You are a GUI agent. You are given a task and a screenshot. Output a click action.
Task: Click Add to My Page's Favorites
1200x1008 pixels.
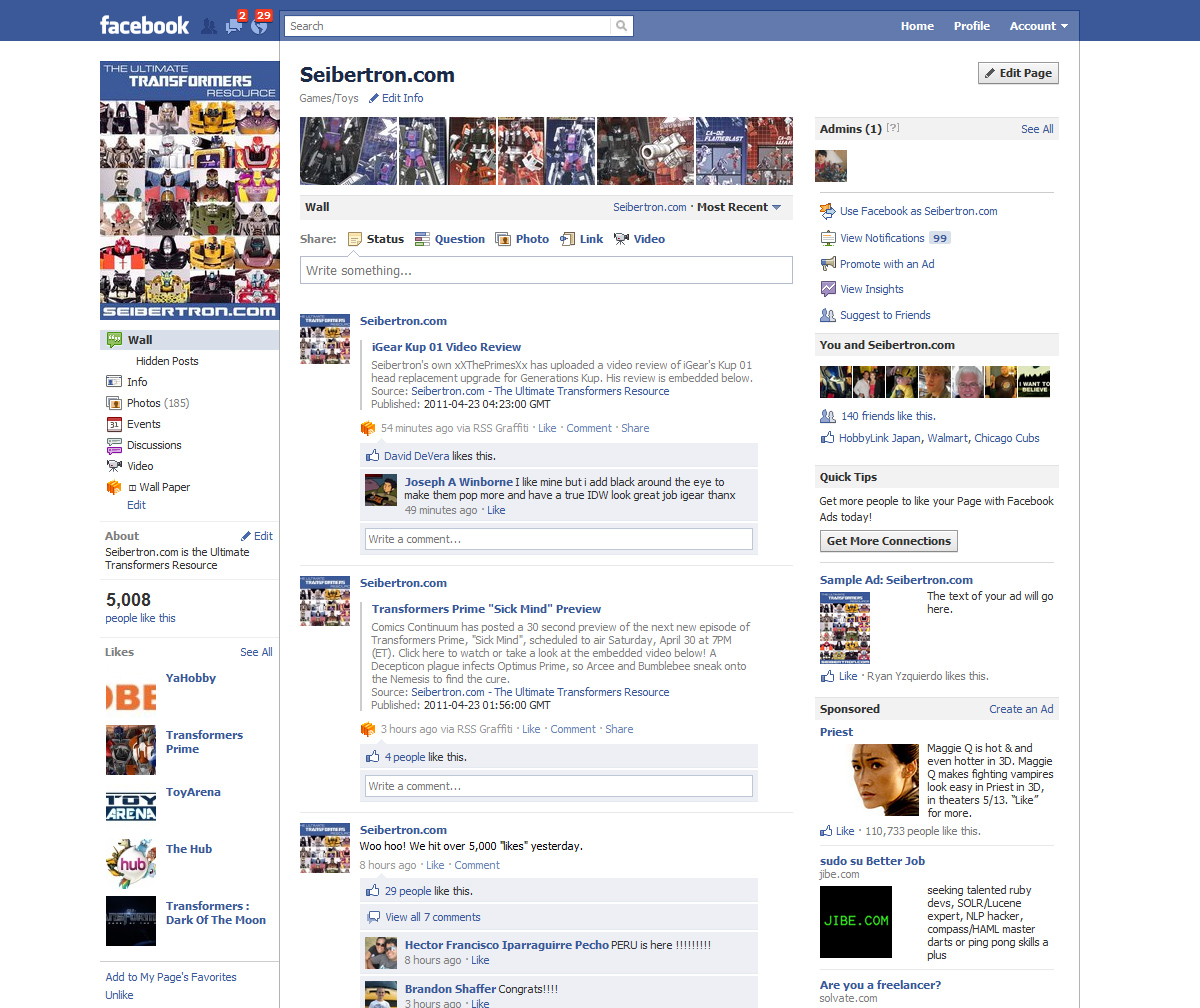coord(171,977)
